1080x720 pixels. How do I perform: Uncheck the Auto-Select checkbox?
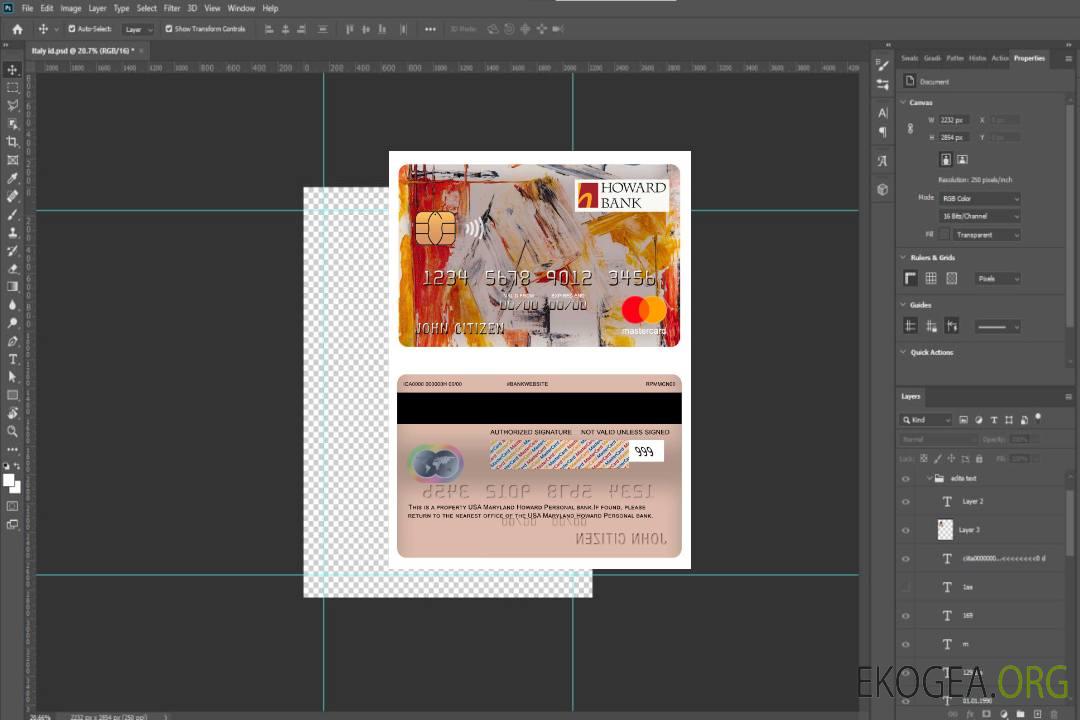(71, 29)
